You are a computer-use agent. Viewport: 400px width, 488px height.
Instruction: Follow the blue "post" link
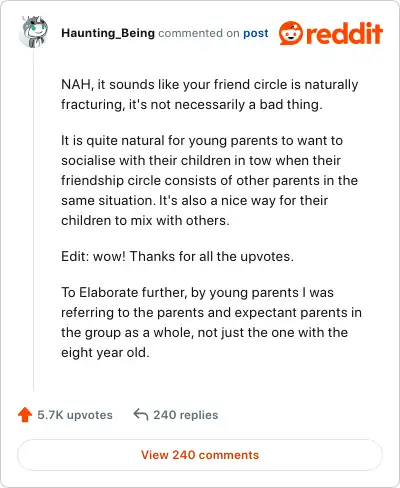256,33
